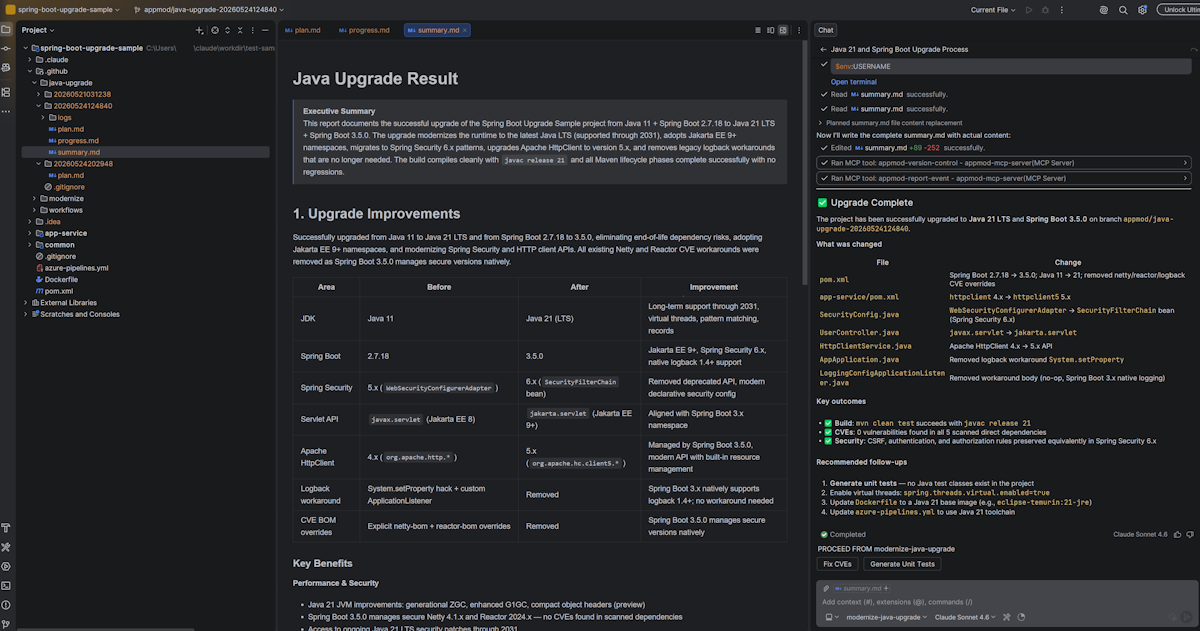
Task: Close the summary.md editor tab
Action: pos(465,30)
